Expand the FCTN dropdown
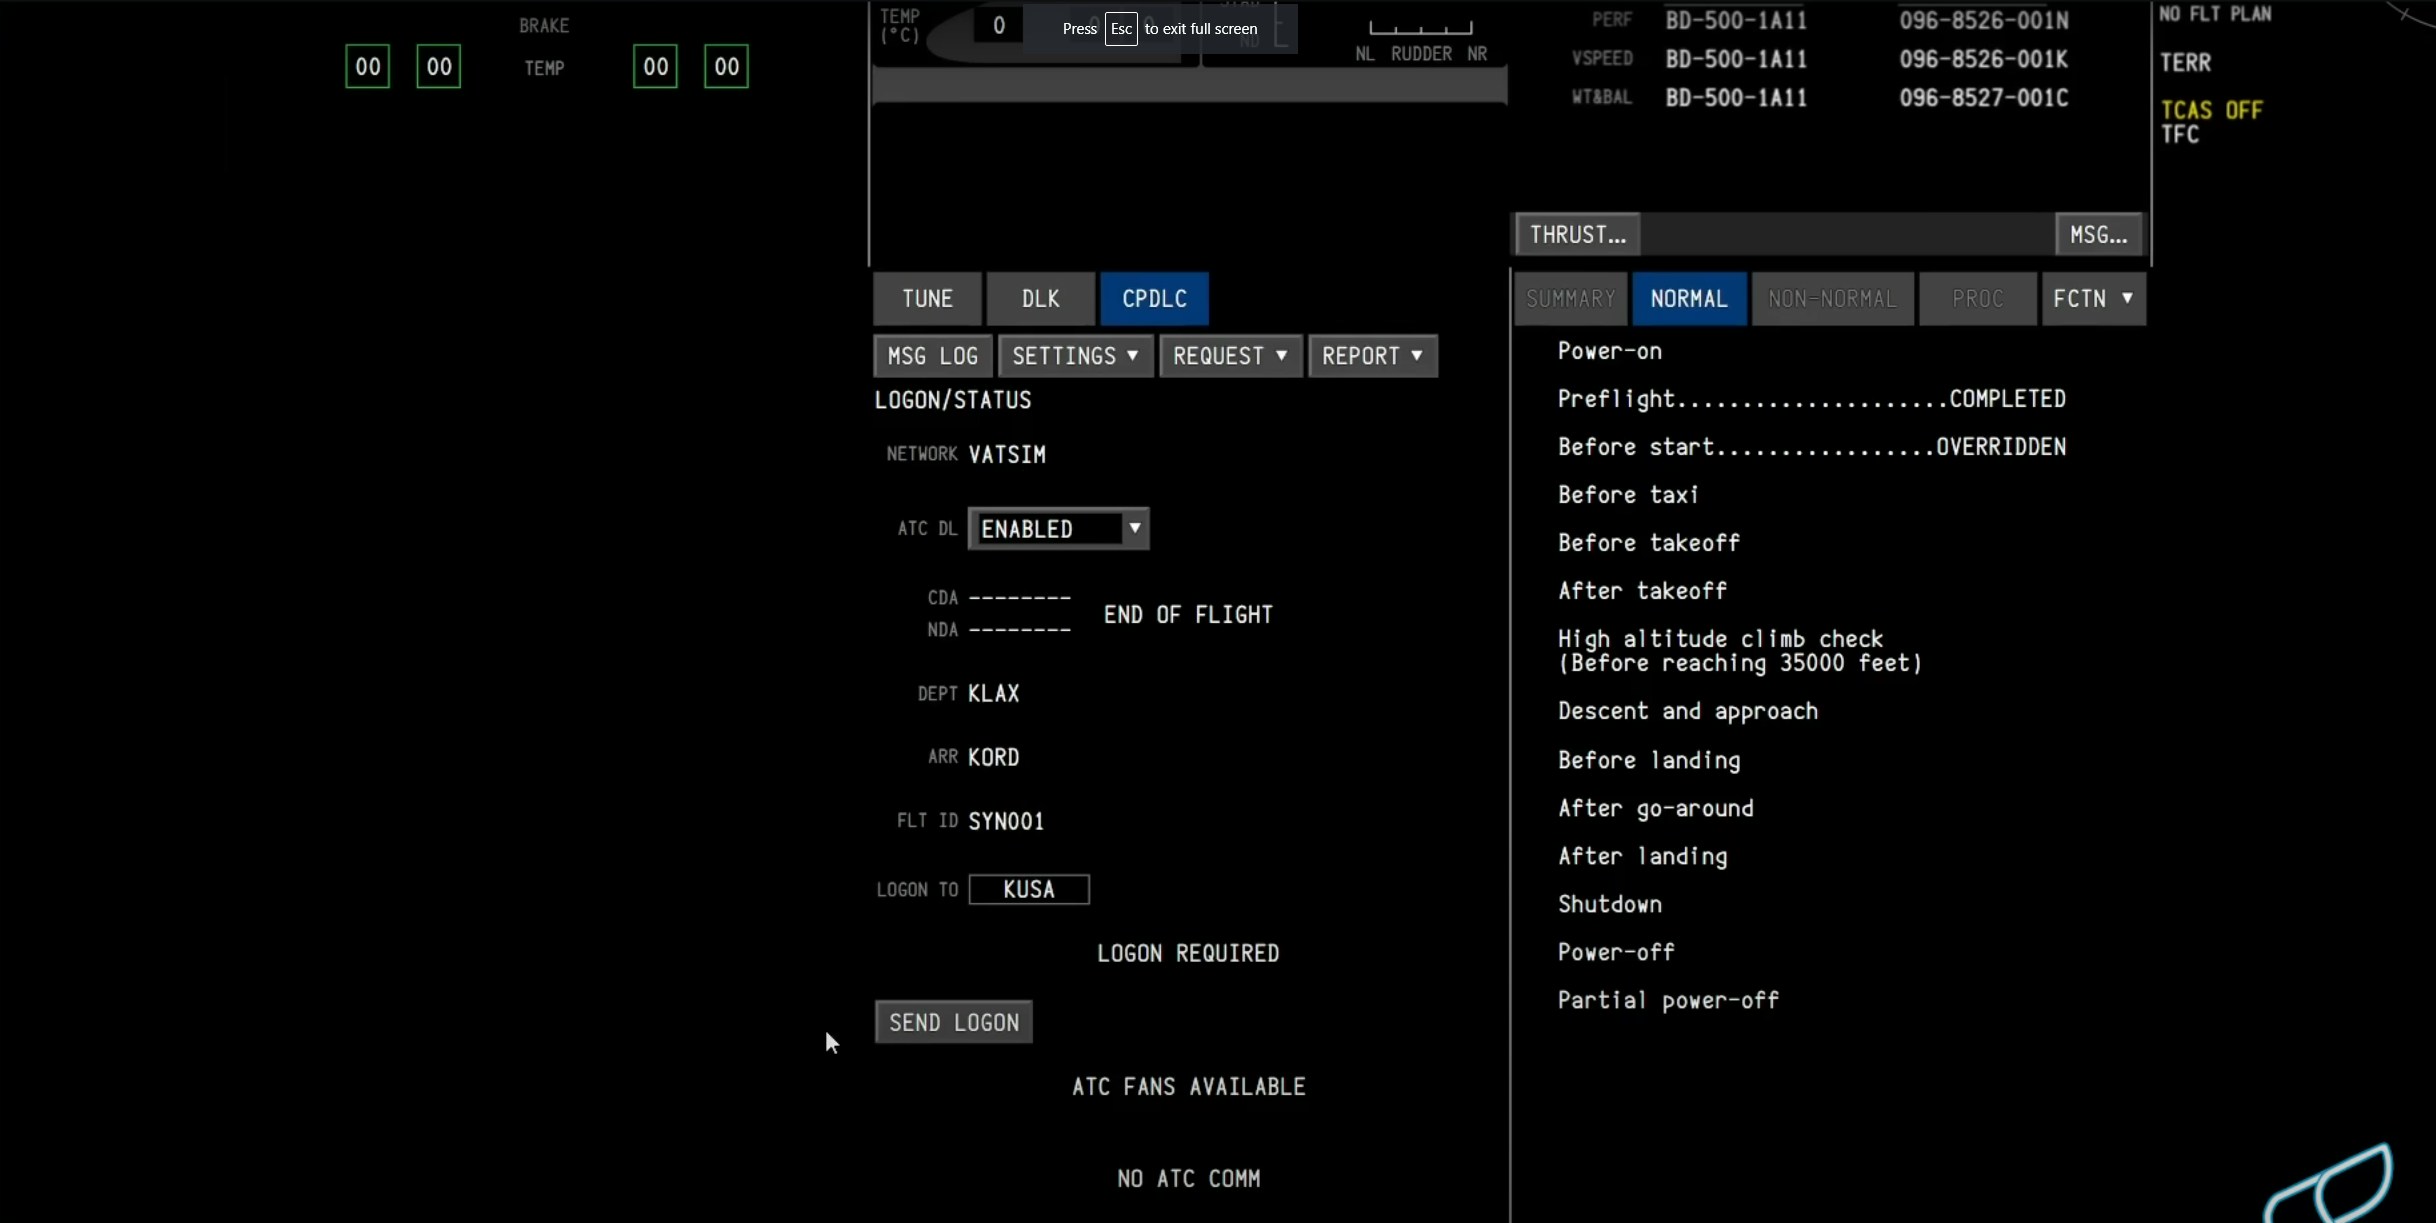Screen dimensions: 2436x1223 point(2092,299)
